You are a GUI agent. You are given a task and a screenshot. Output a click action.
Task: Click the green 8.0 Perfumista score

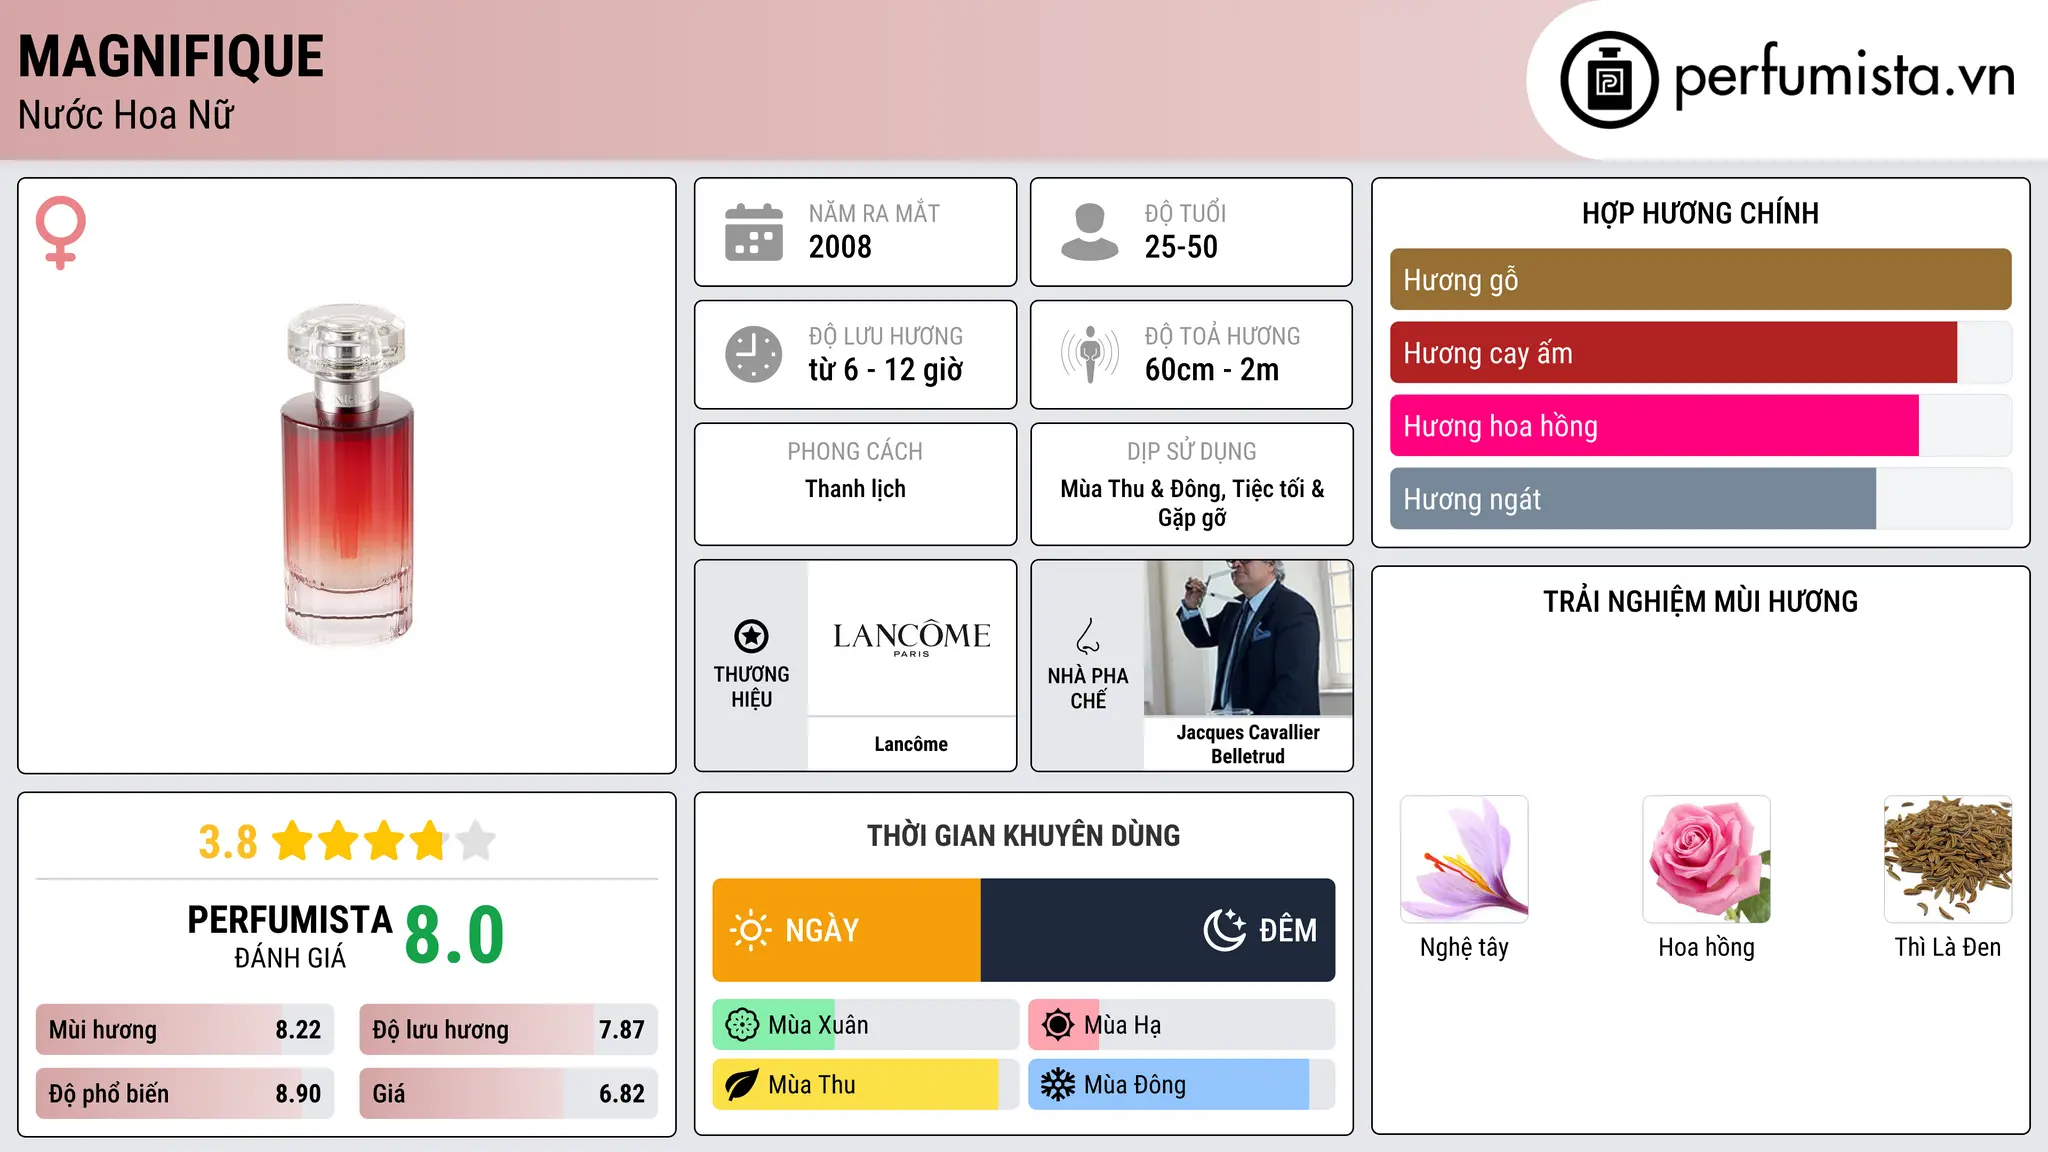455,935
